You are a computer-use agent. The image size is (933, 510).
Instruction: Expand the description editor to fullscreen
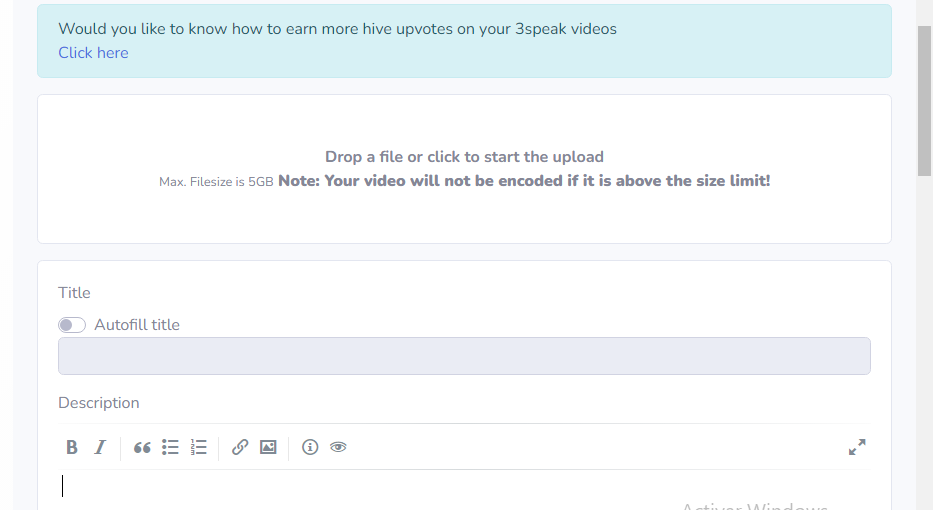click(856, 448)
